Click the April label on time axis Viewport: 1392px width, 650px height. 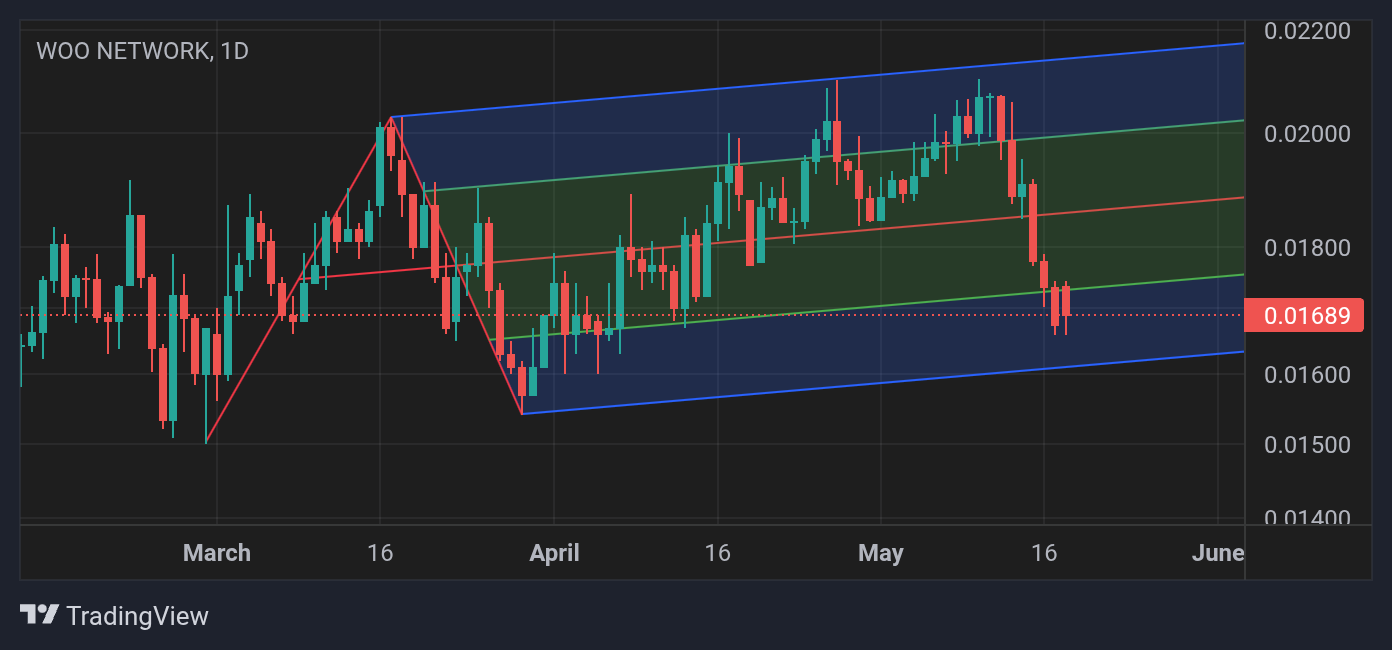(x=554, y=553)
